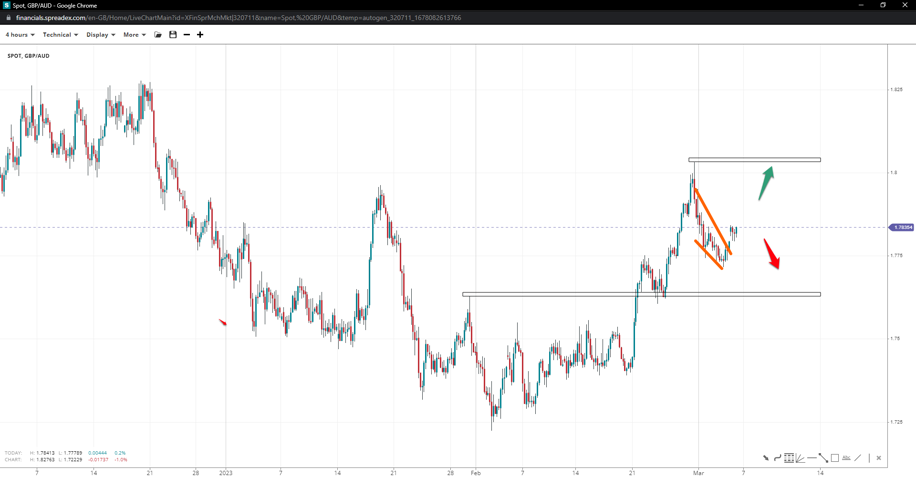Save chart with the floppy disk icon
The height and width of the screenshot is (477, 916).
click(x=173, y=35)
